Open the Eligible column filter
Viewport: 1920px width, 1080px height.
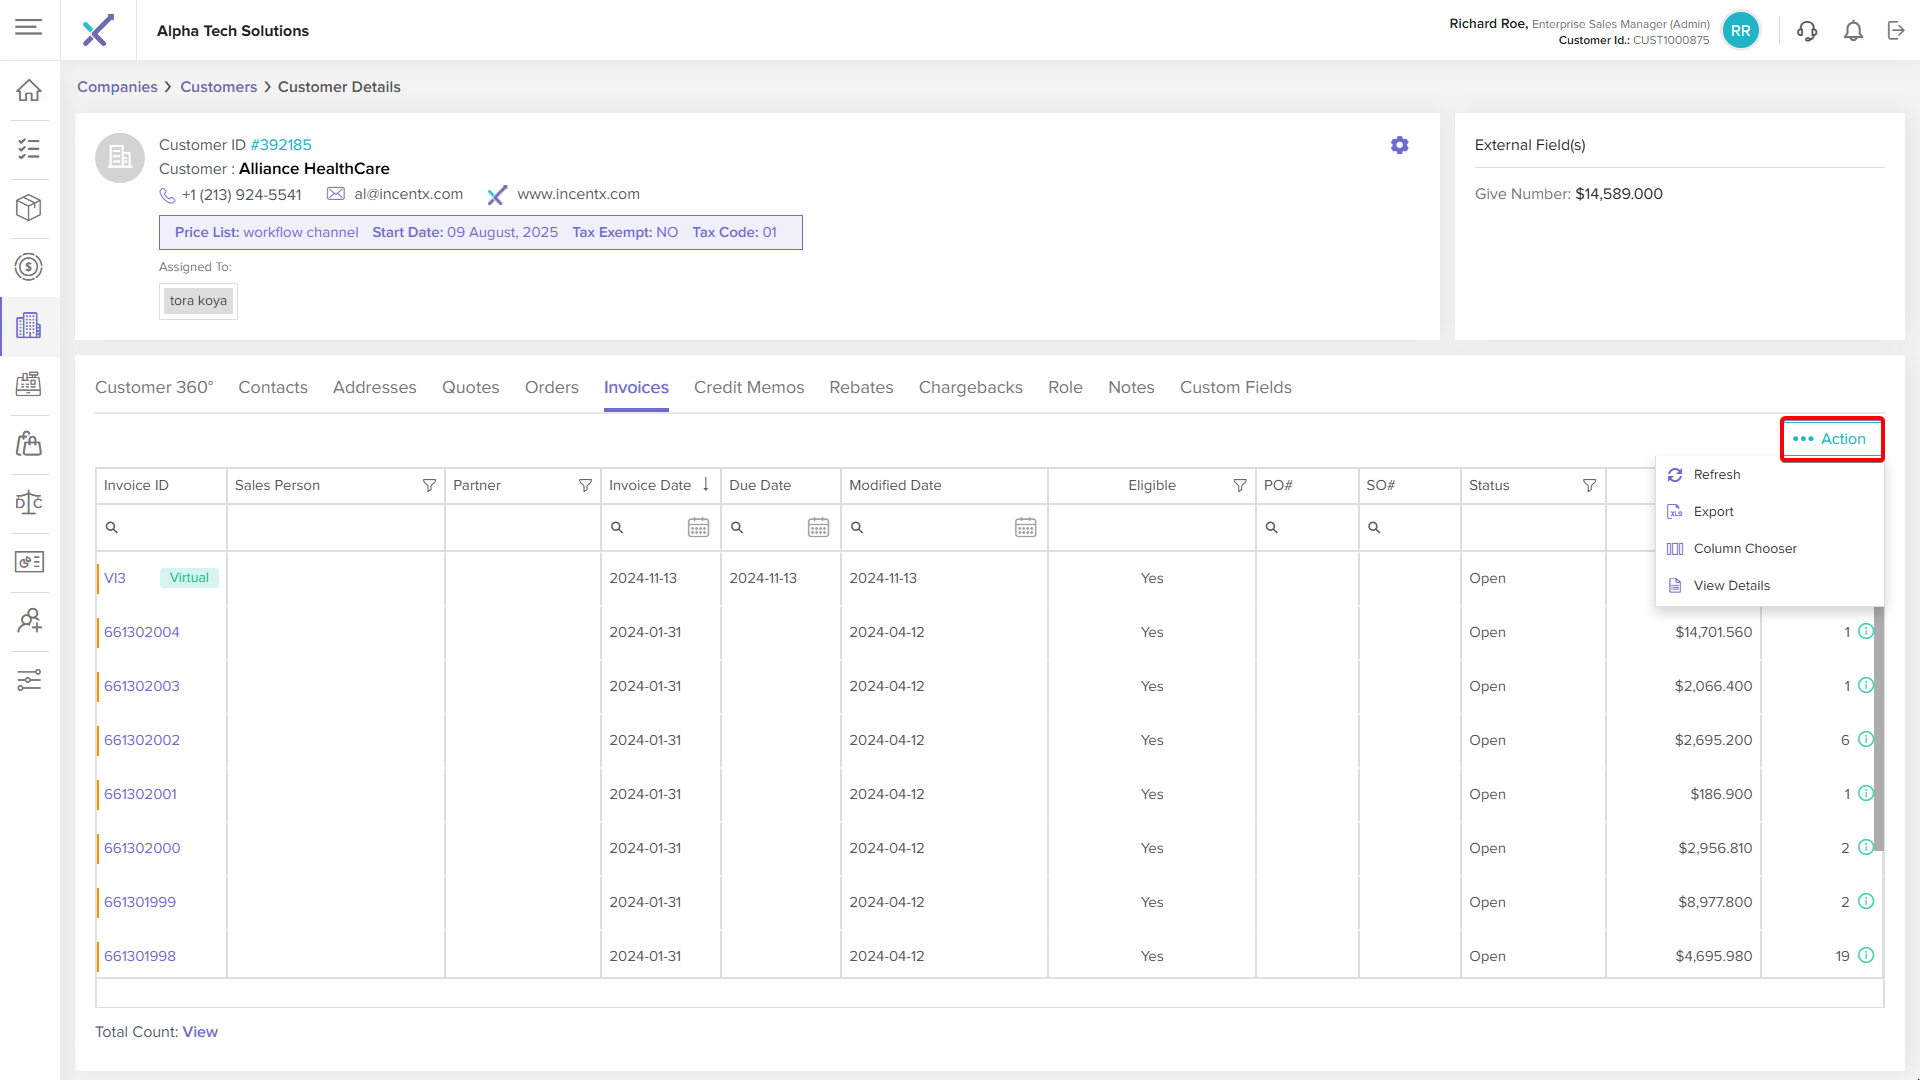pyautogui.click(x=1240, y=485)
